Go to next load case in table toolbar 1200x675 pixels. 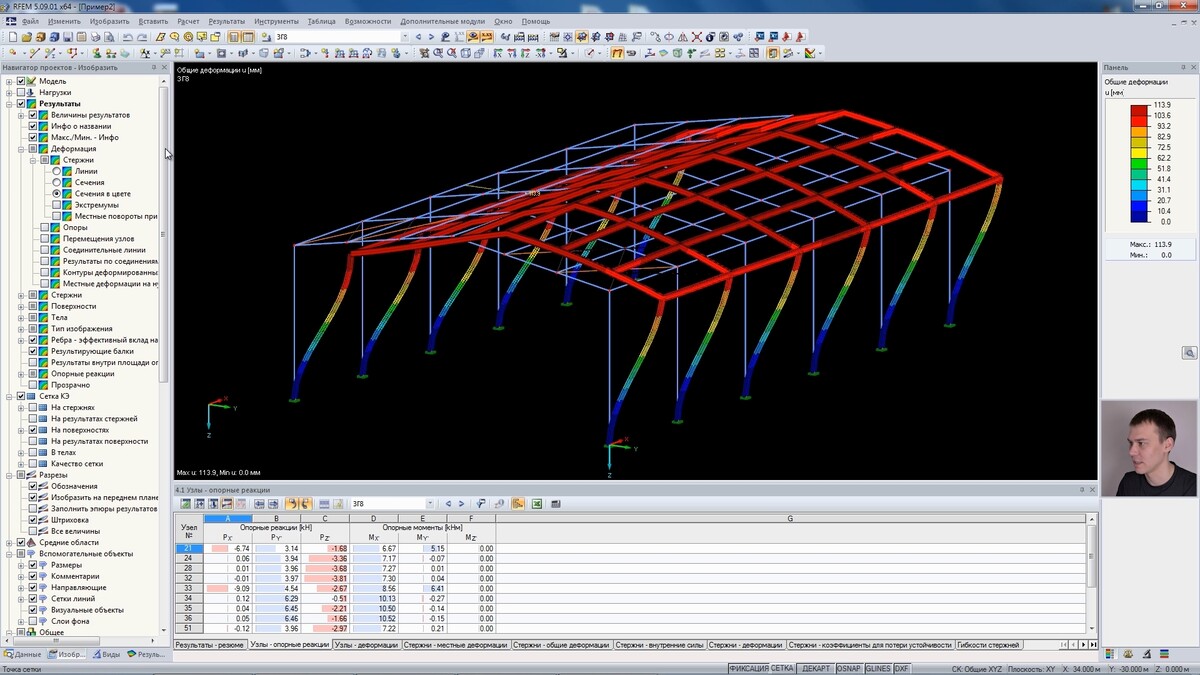(x=462, y=504)
